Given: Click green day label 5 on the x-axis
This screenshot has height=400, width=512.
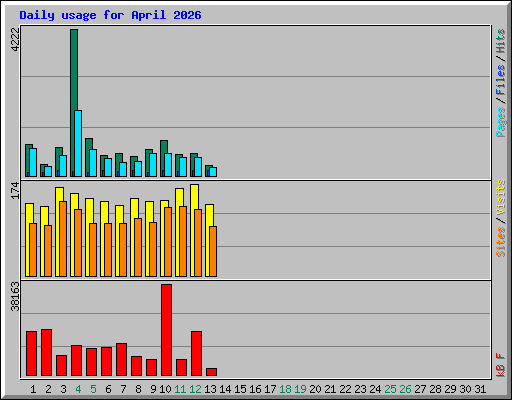Looking at the screenshot, I should (93, 389).
